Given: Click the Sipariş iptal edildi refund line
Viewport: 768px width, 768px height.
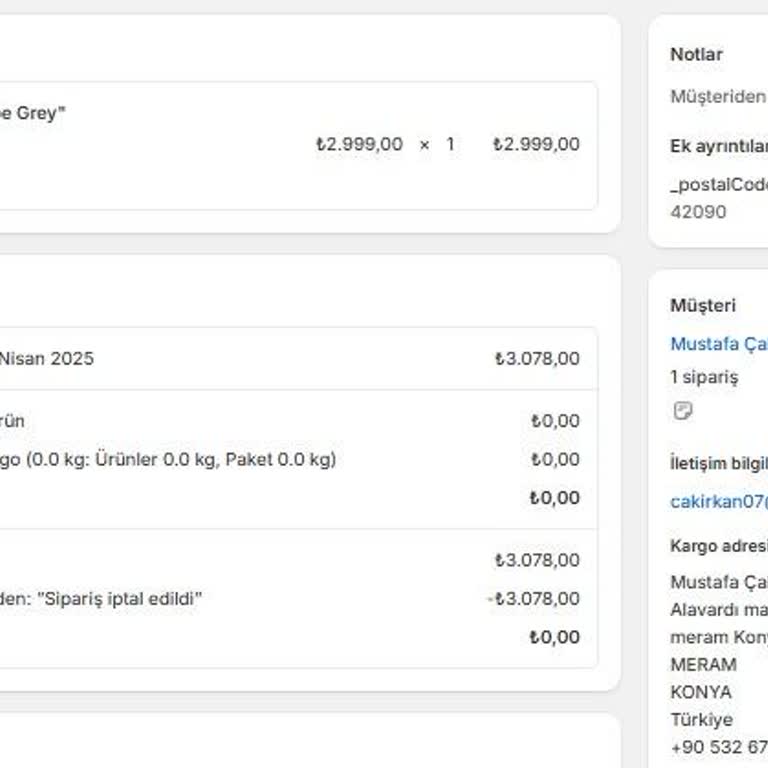Looking at the screenshot, I should [x=101, y=599].
